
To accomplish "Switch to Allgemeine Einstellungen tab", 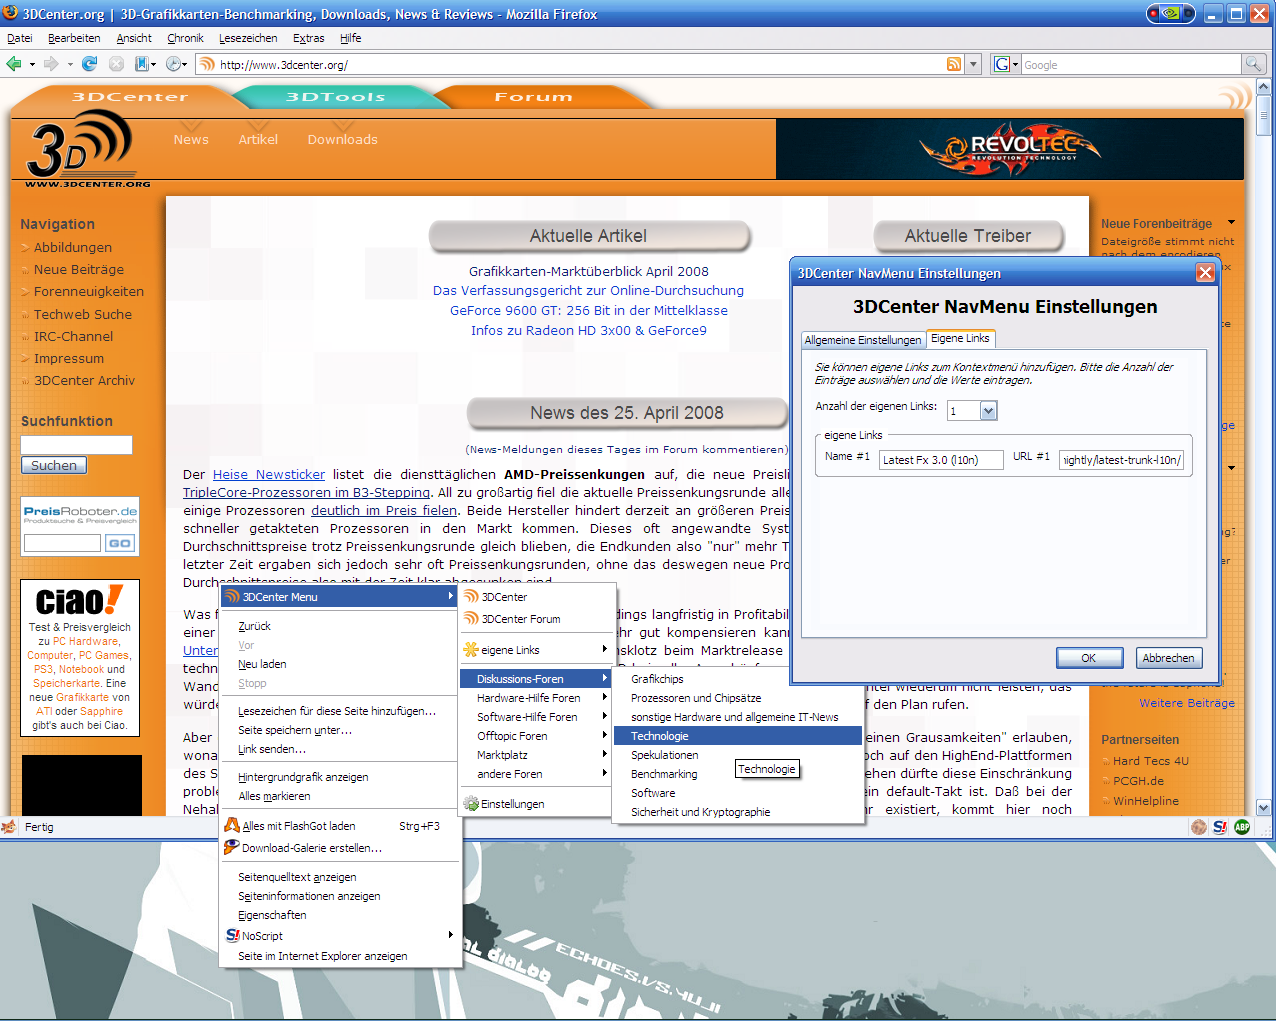I will pos(862,340).
